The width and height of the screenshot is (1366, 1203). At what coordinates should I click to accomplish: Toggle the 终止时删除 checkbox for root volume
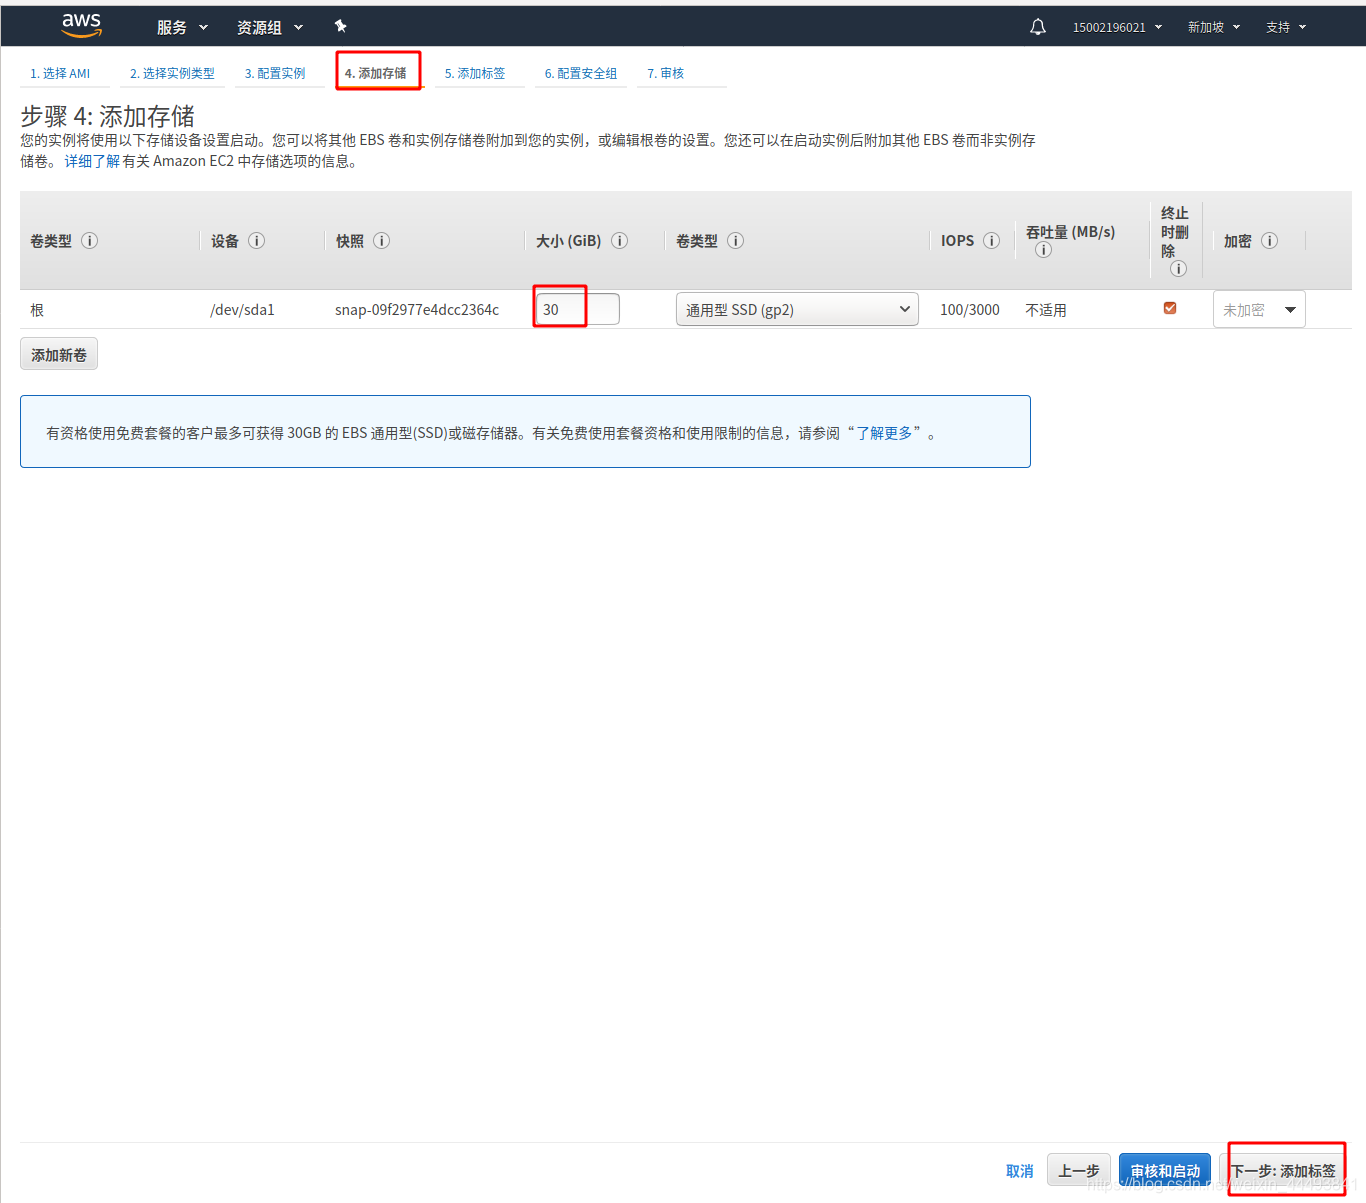[x=1170, y=308]
